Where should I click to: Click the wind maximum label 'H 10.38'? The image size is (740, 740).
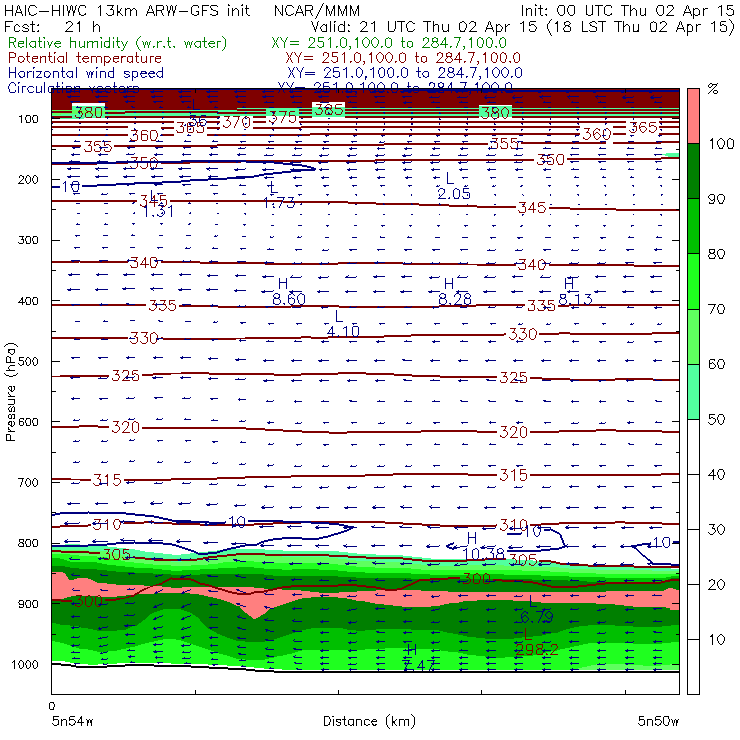click(484, 547)
